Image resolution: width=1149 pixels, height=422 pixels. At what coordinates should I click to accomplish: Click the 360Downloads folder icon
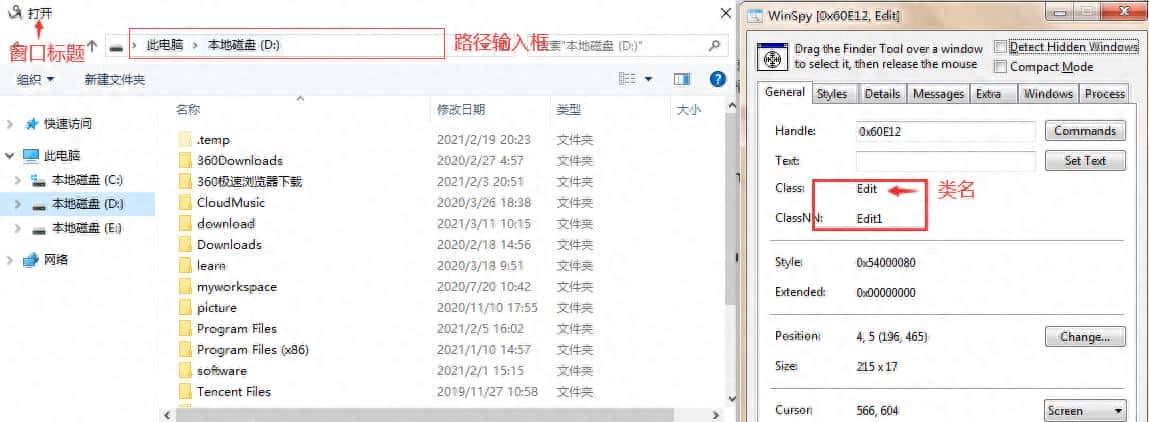[185, 160]
